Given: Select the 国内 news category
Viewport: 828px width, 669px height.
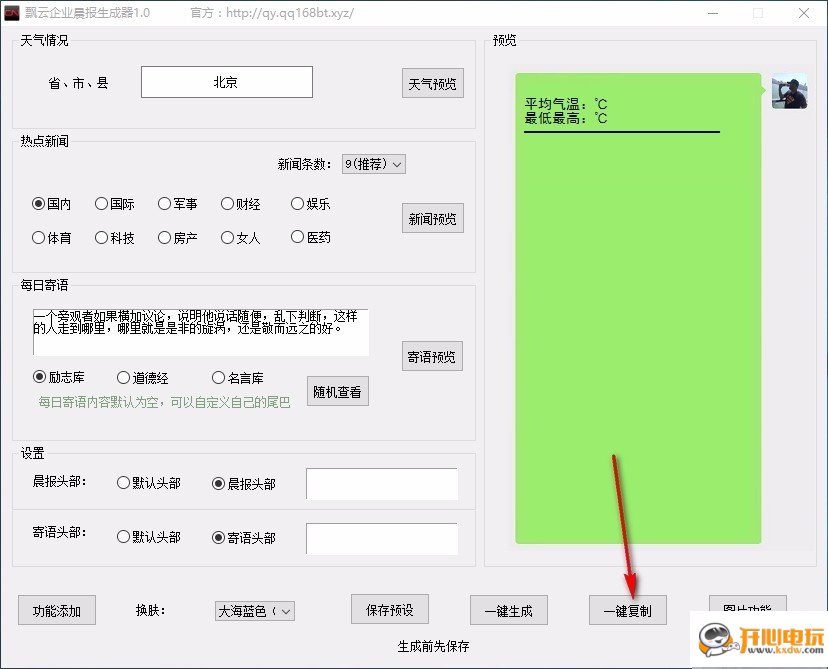Looking at the screenshot, I should pos(51,204).
